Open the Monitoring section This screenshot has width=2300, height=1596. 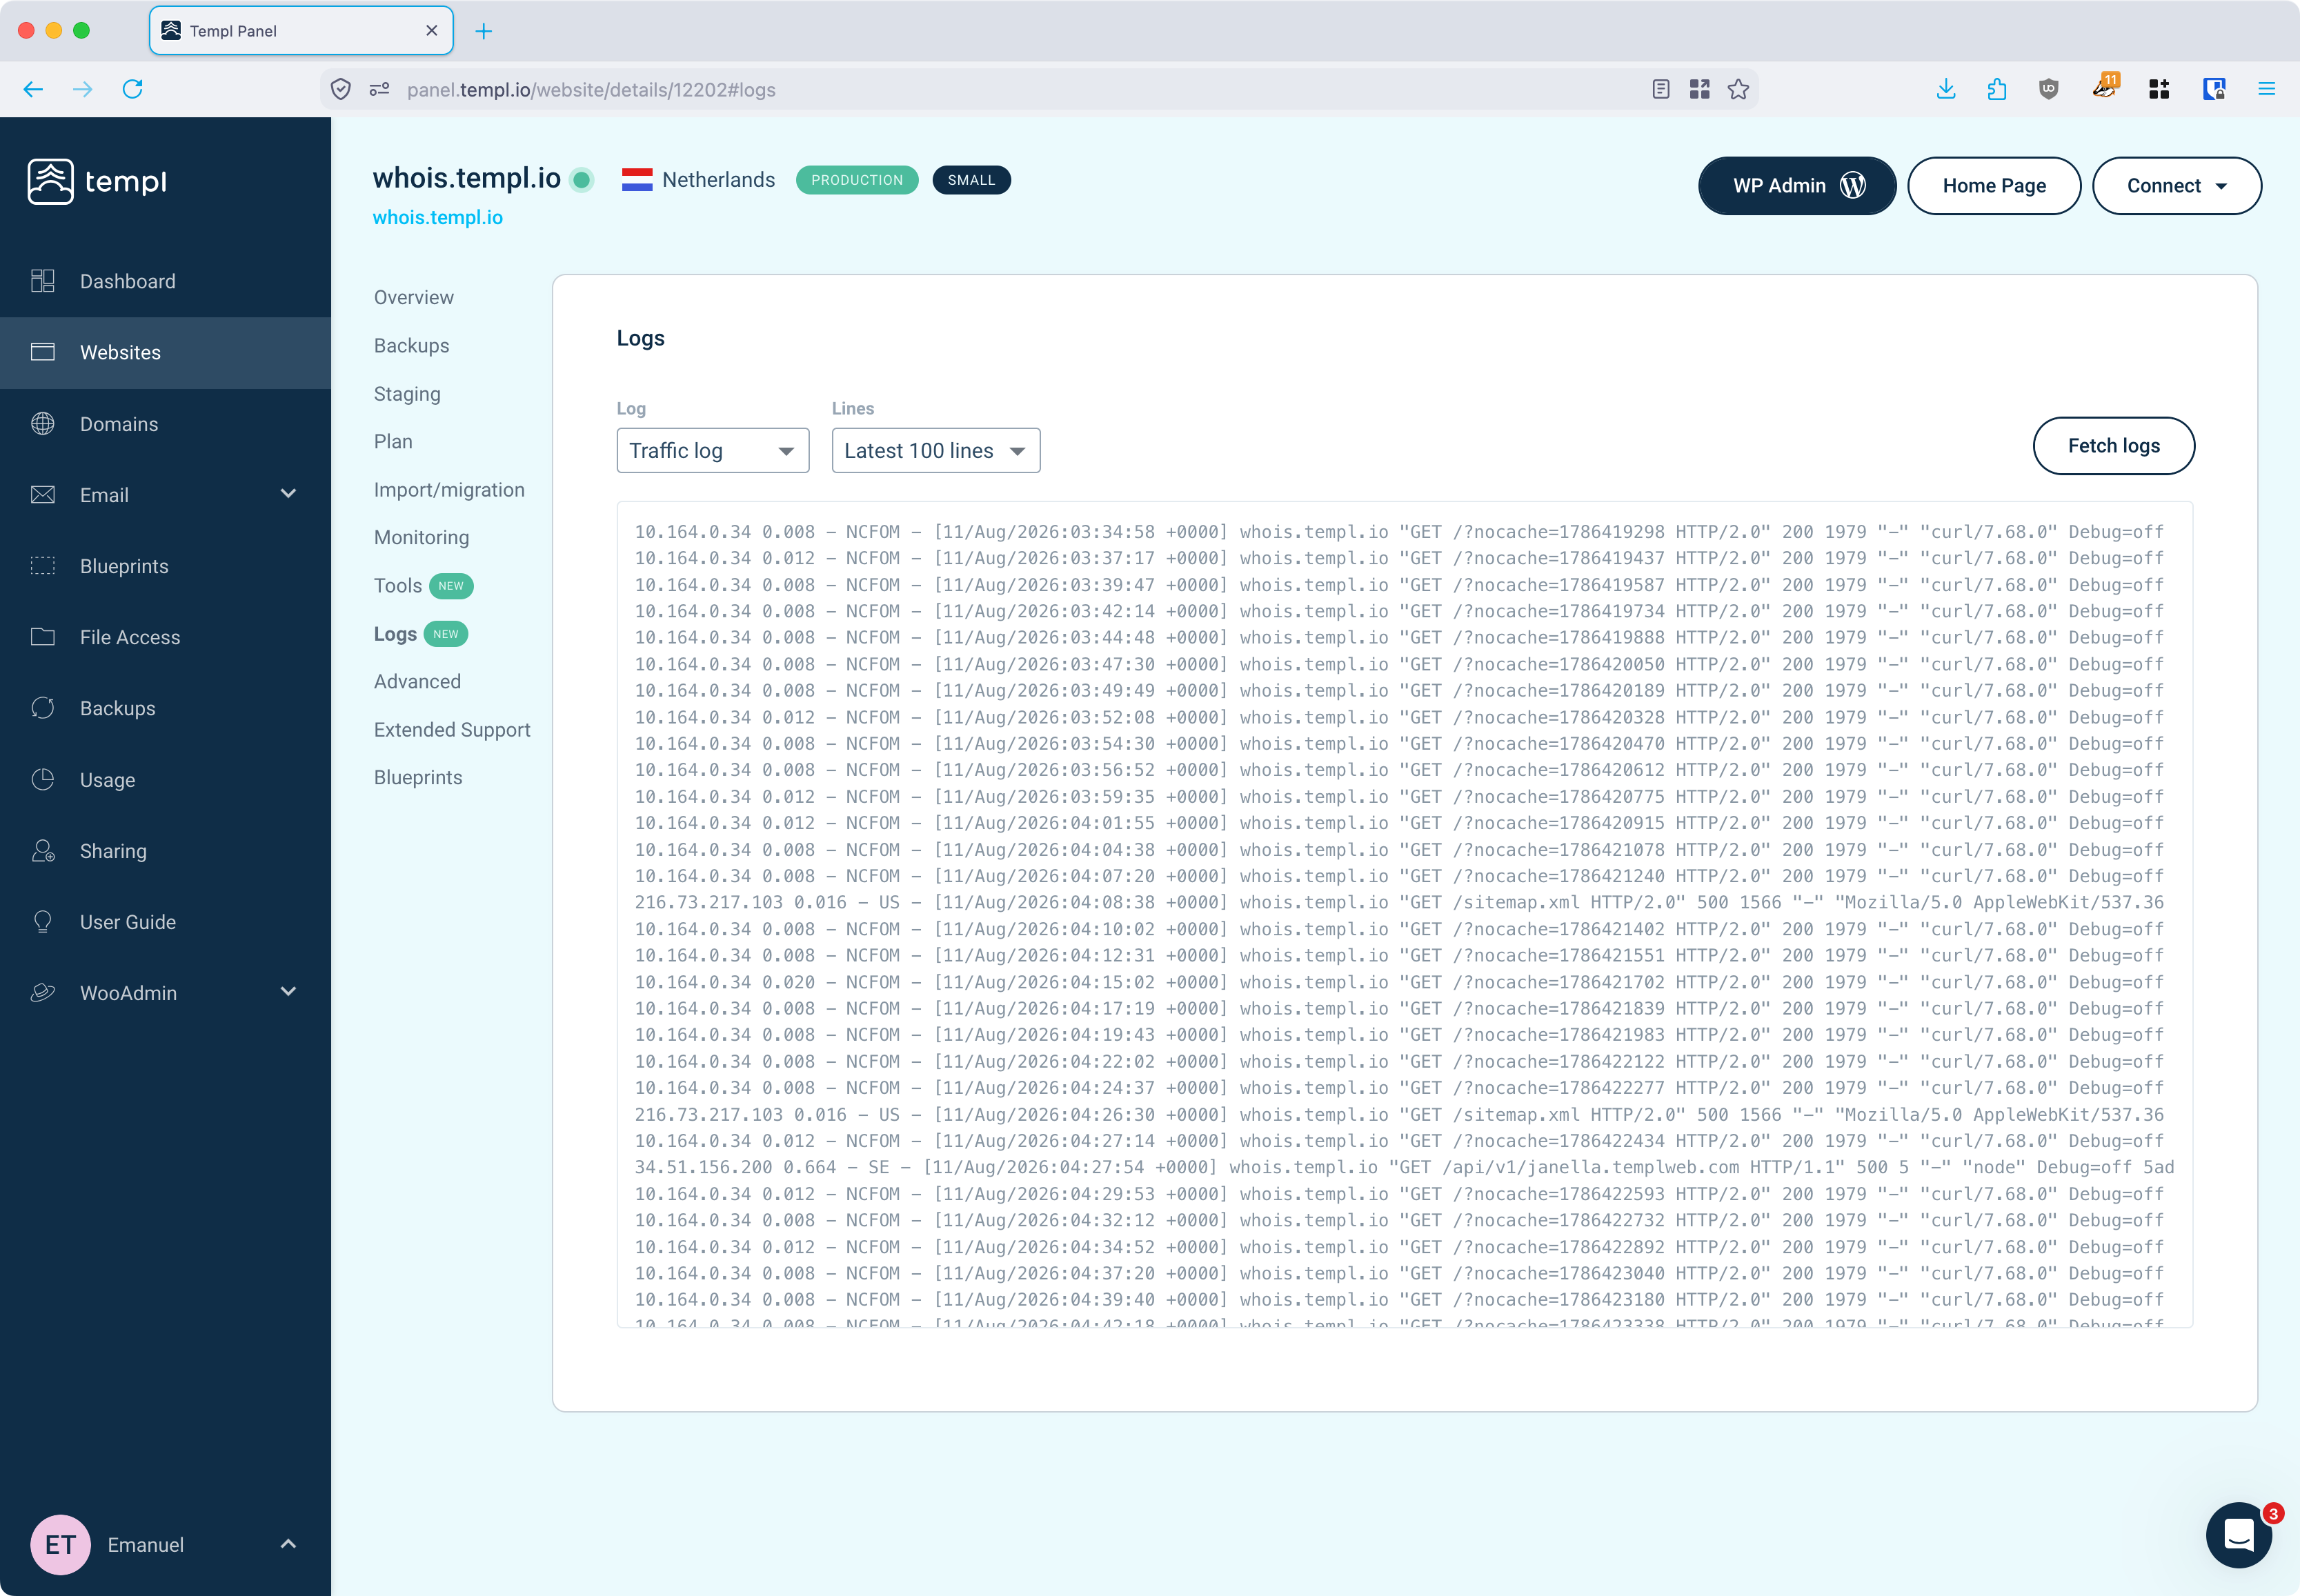pos(421,537)
